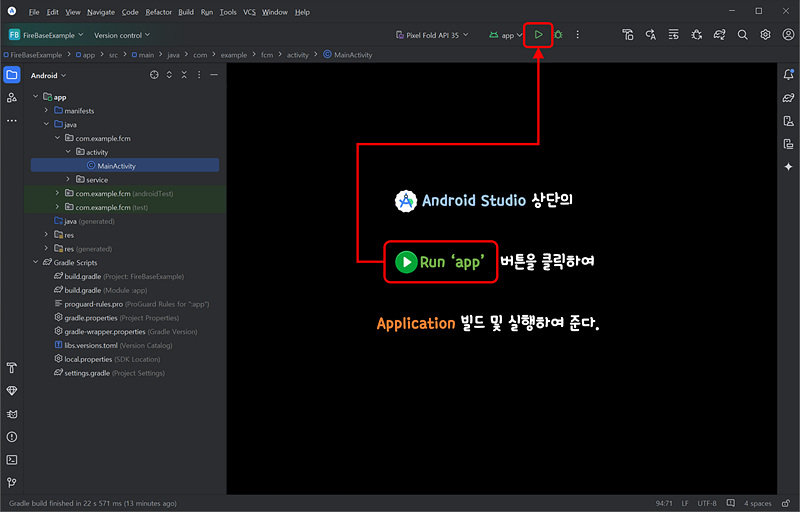Open the Version control dropdown
This screenshot has width=800, height=512.
[122, 35]
